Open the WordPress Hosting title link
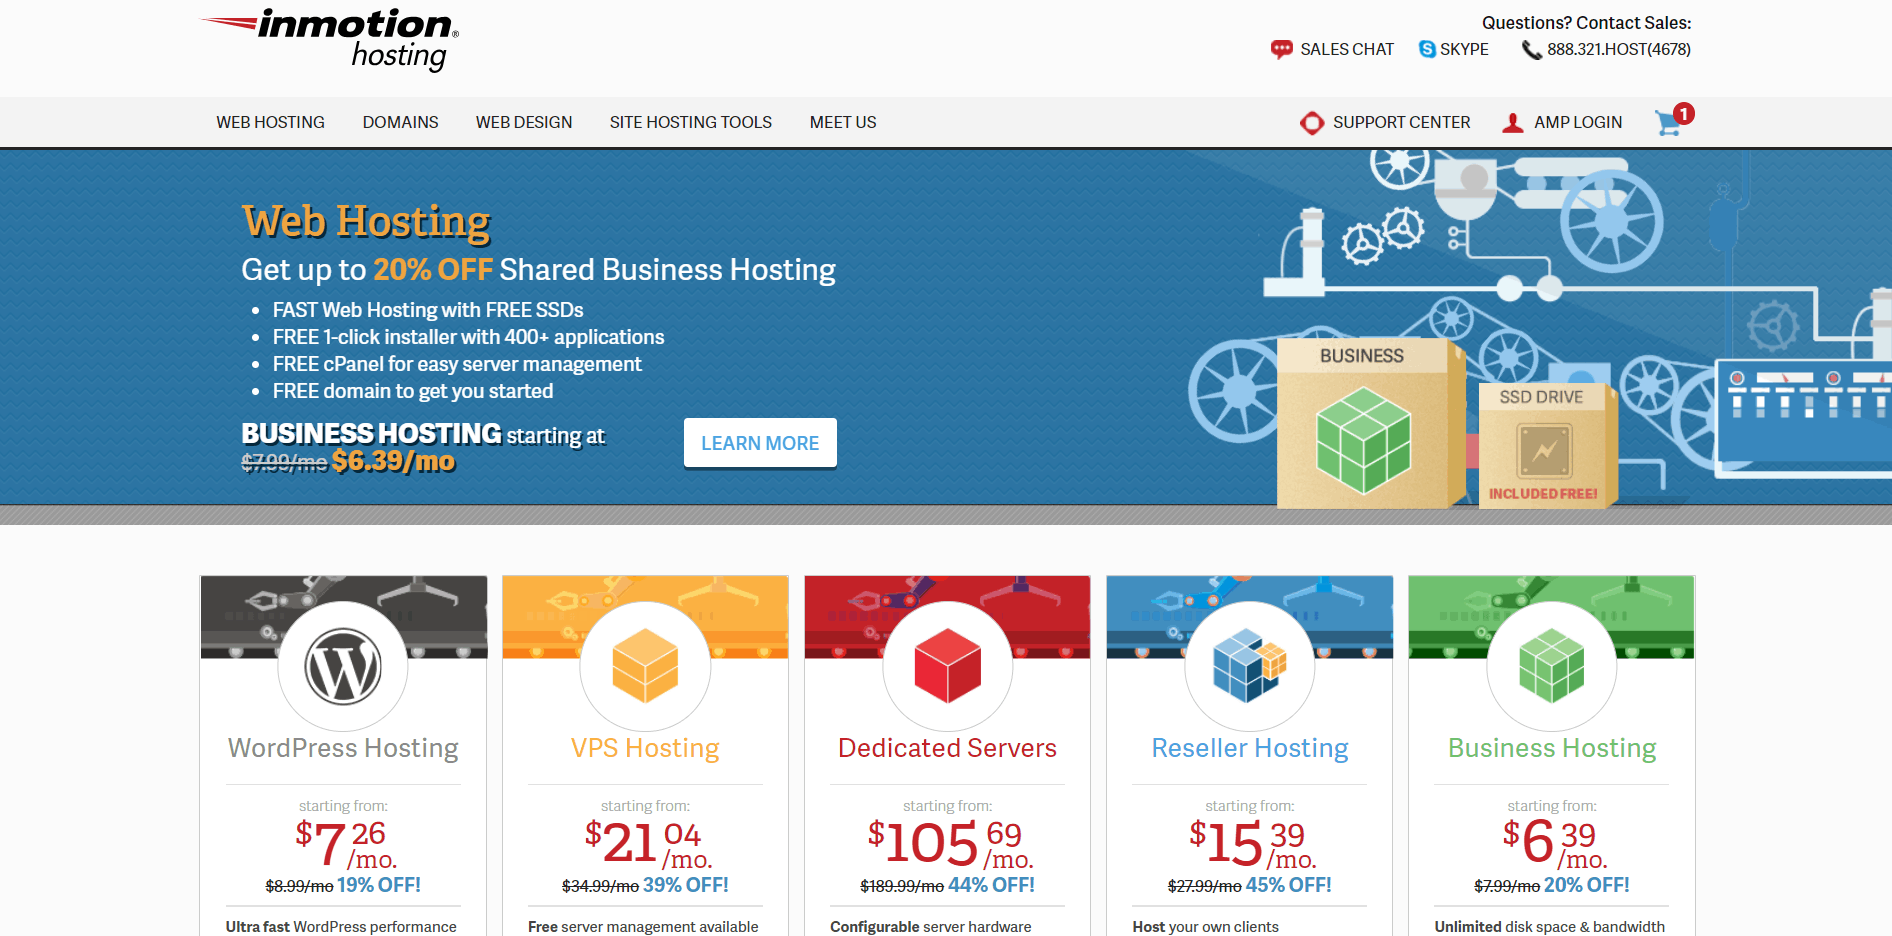The image size is (1892, 936). [343, 748]
